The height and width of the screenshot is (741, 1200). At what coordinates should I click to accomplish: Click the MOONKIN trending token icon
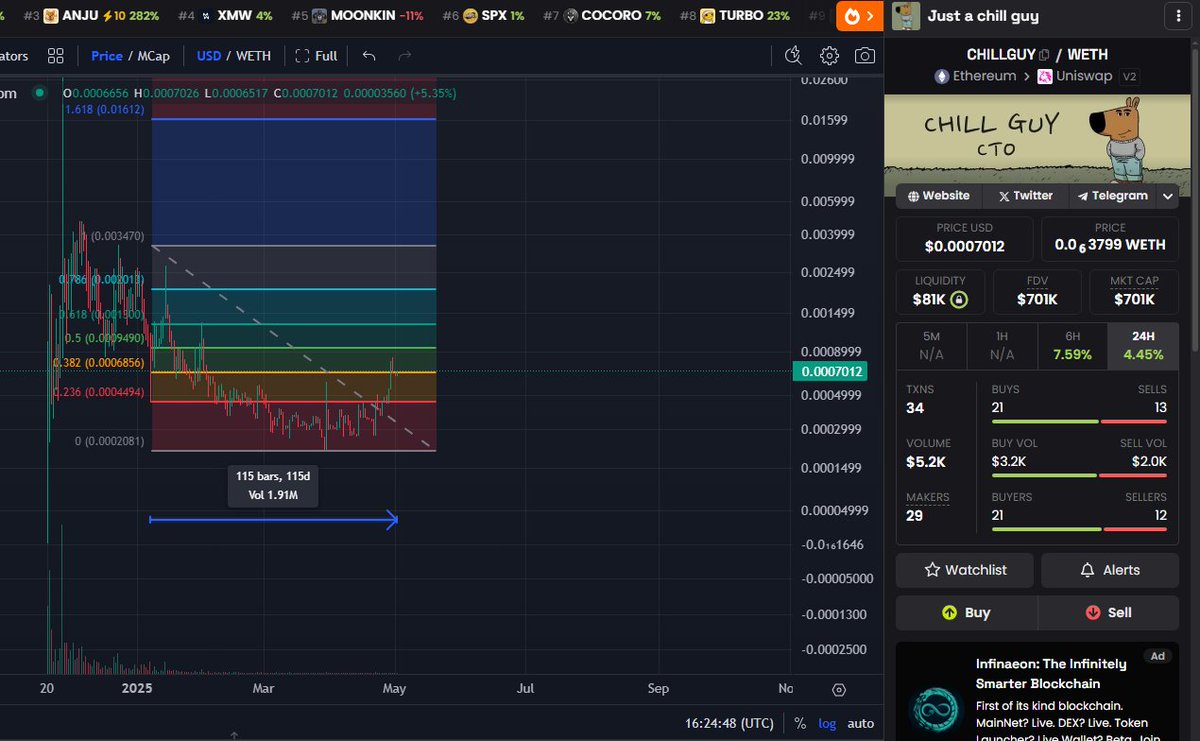[319, 16]
